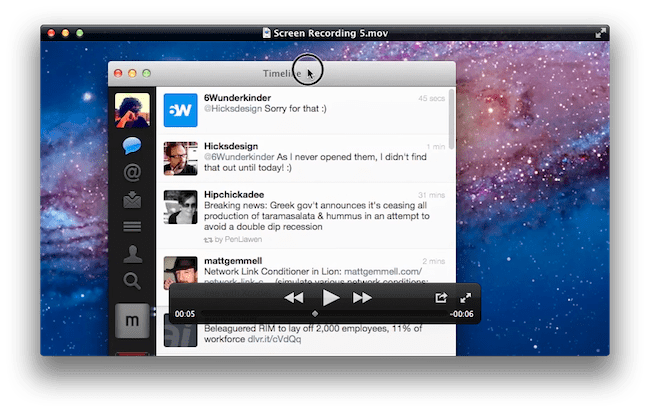Click the Hicksdesign profile picture
The image size is (650, 412).
(x=180, y=158)
